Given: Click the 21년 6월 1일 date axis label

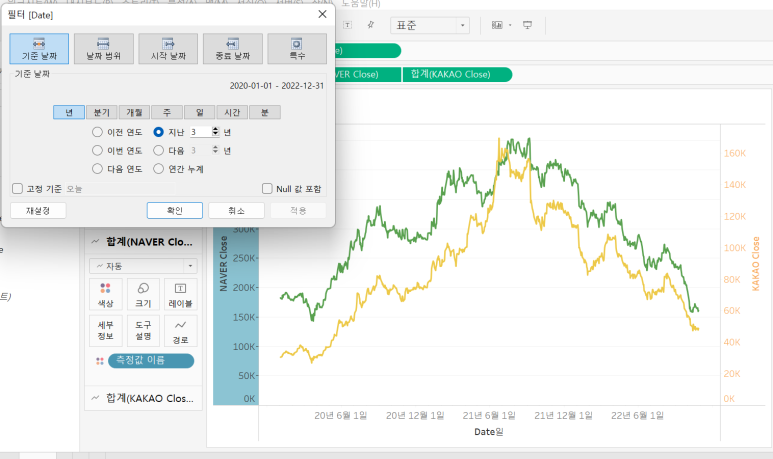Looking at the screenshot, I should click(x=489, y=416).
